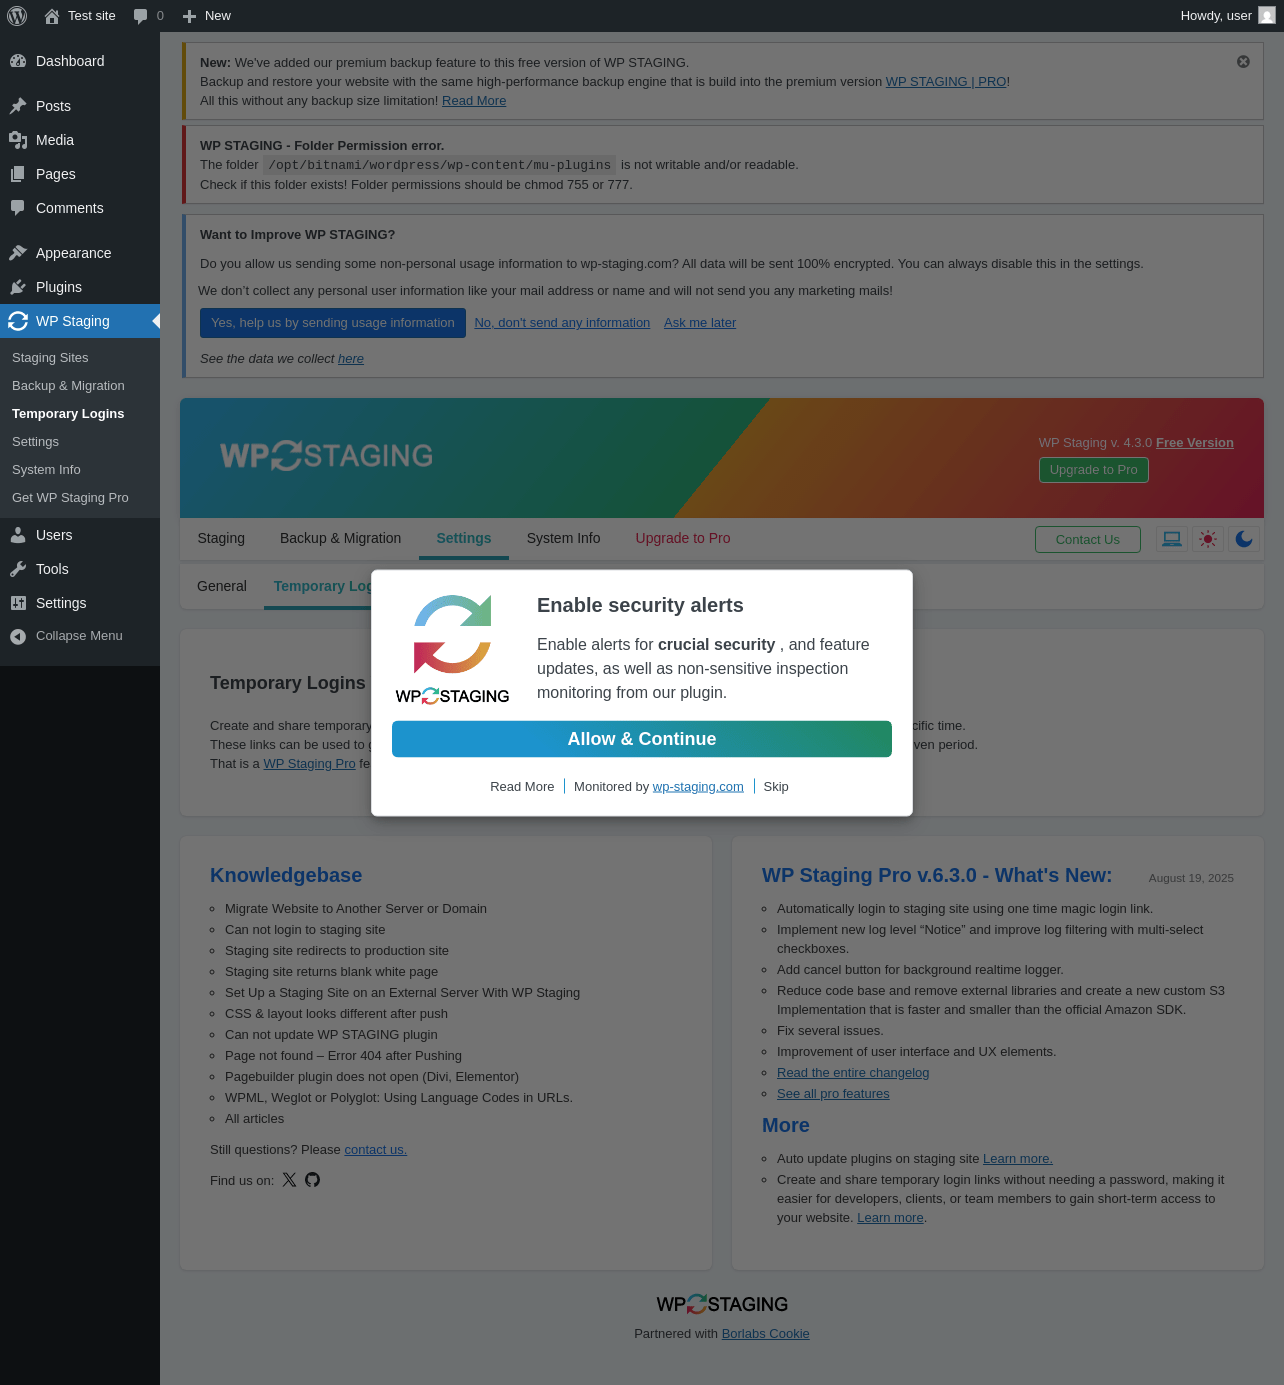The image size is (1284, 1385).
Task: Click the Users icon in sidebar
Action: 18,535
